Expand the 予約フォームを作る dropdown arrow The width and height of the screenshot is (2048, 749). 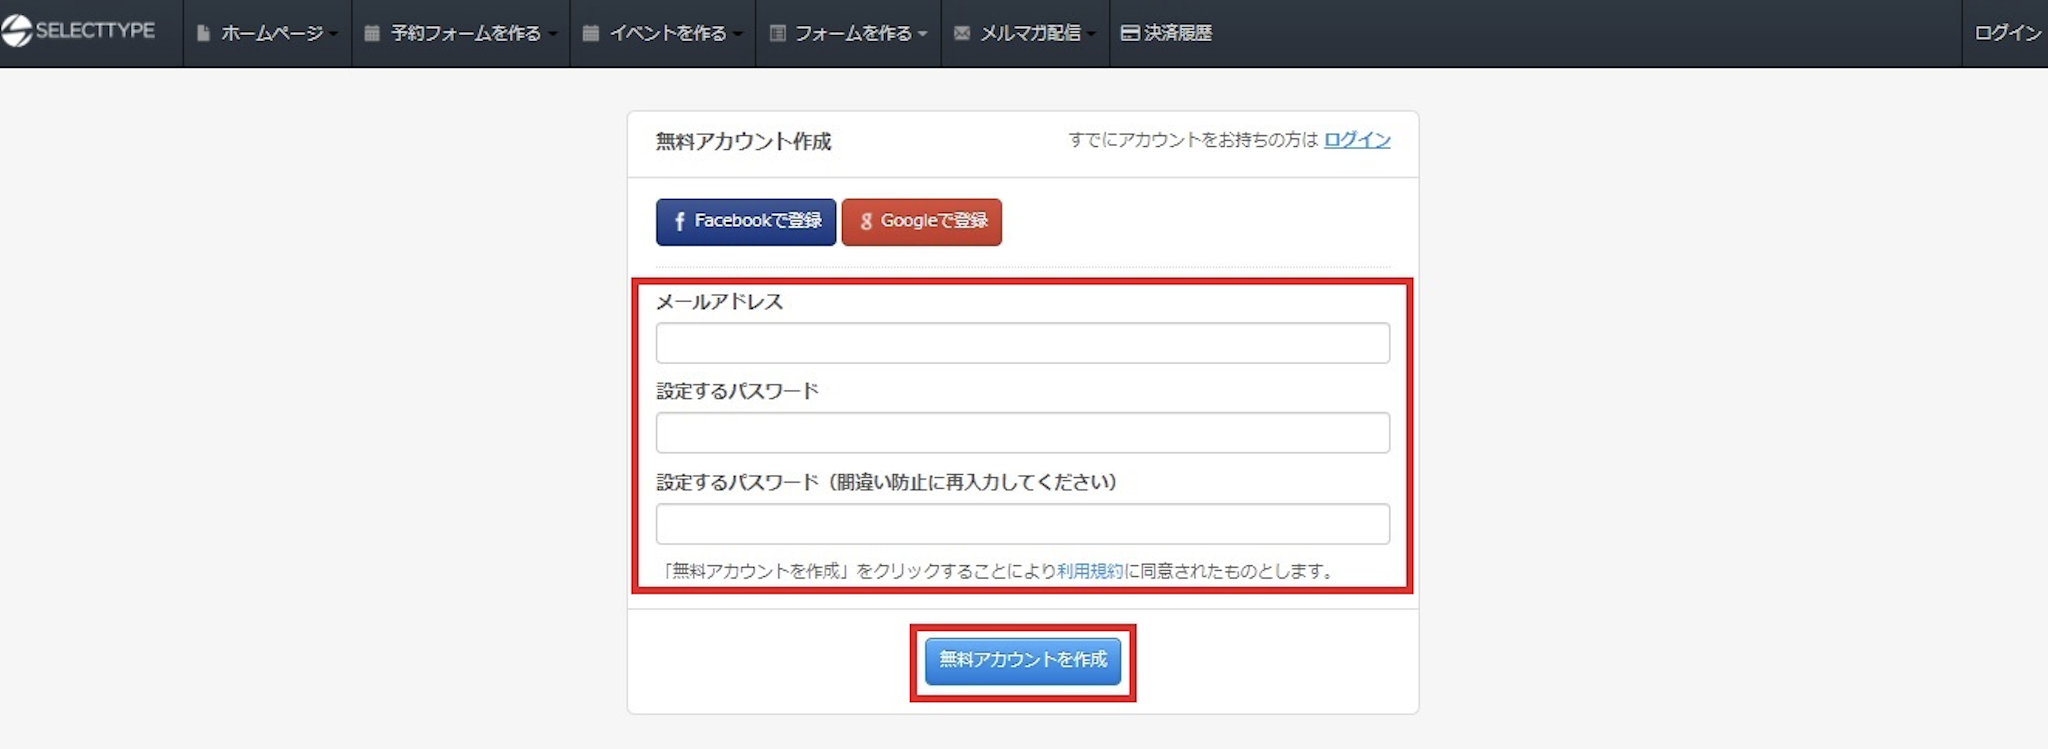(552, 34)
